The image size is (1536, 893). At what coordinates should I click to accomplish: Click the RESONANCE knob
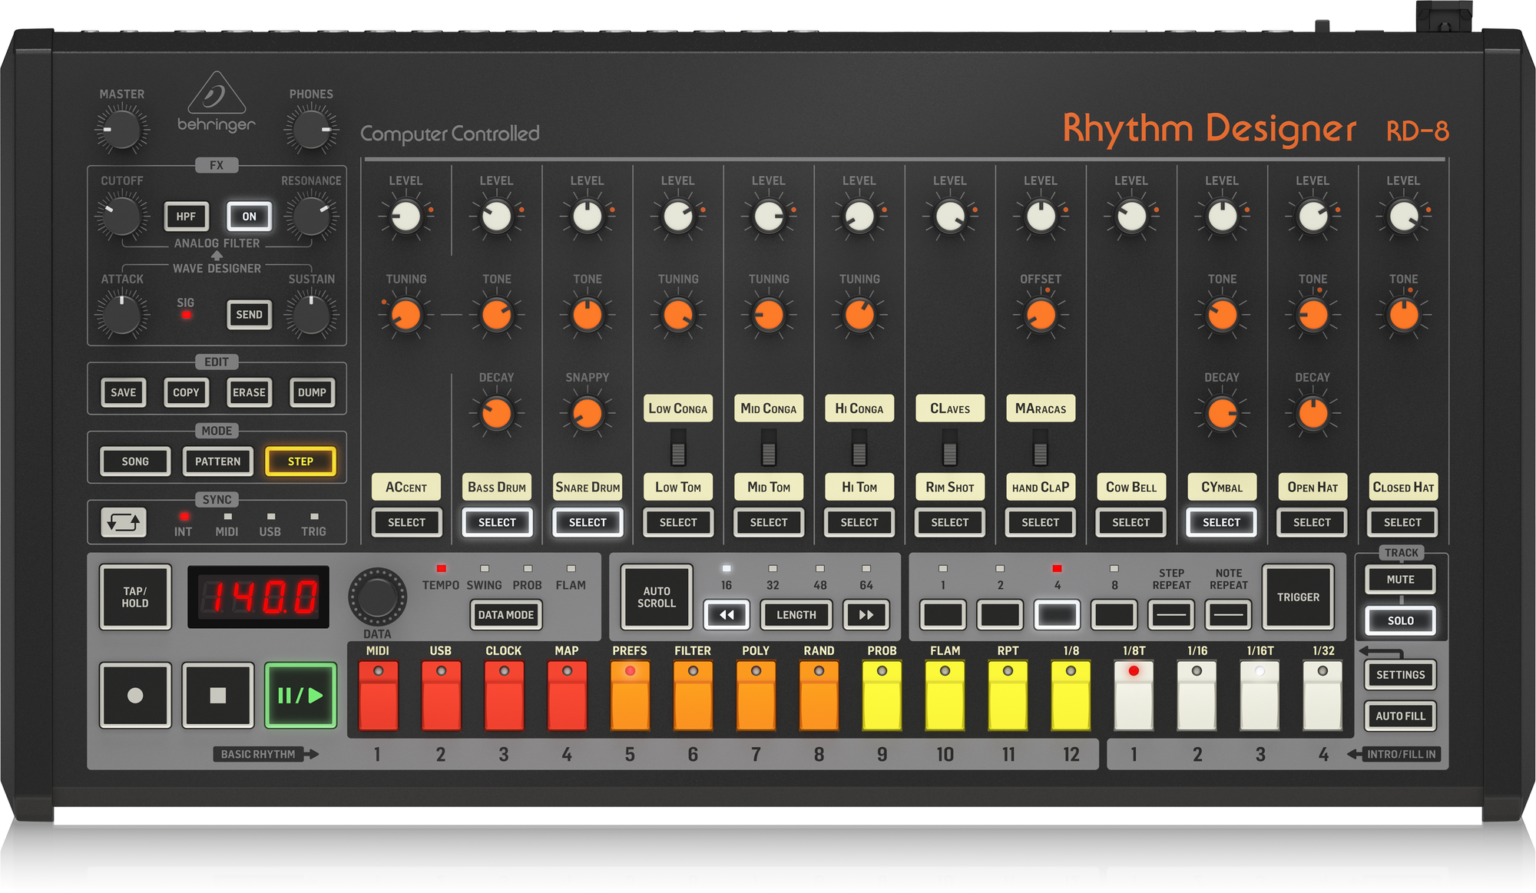[311, 216]
